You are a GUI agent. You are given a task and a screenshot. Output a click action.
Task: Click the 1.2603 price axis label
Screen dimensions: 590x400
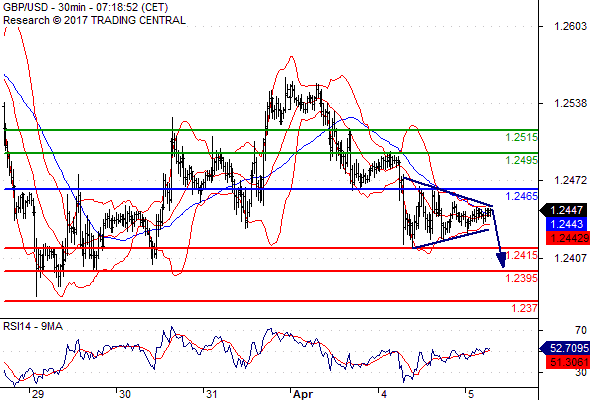pyautogui.click(x=570, y=26)
